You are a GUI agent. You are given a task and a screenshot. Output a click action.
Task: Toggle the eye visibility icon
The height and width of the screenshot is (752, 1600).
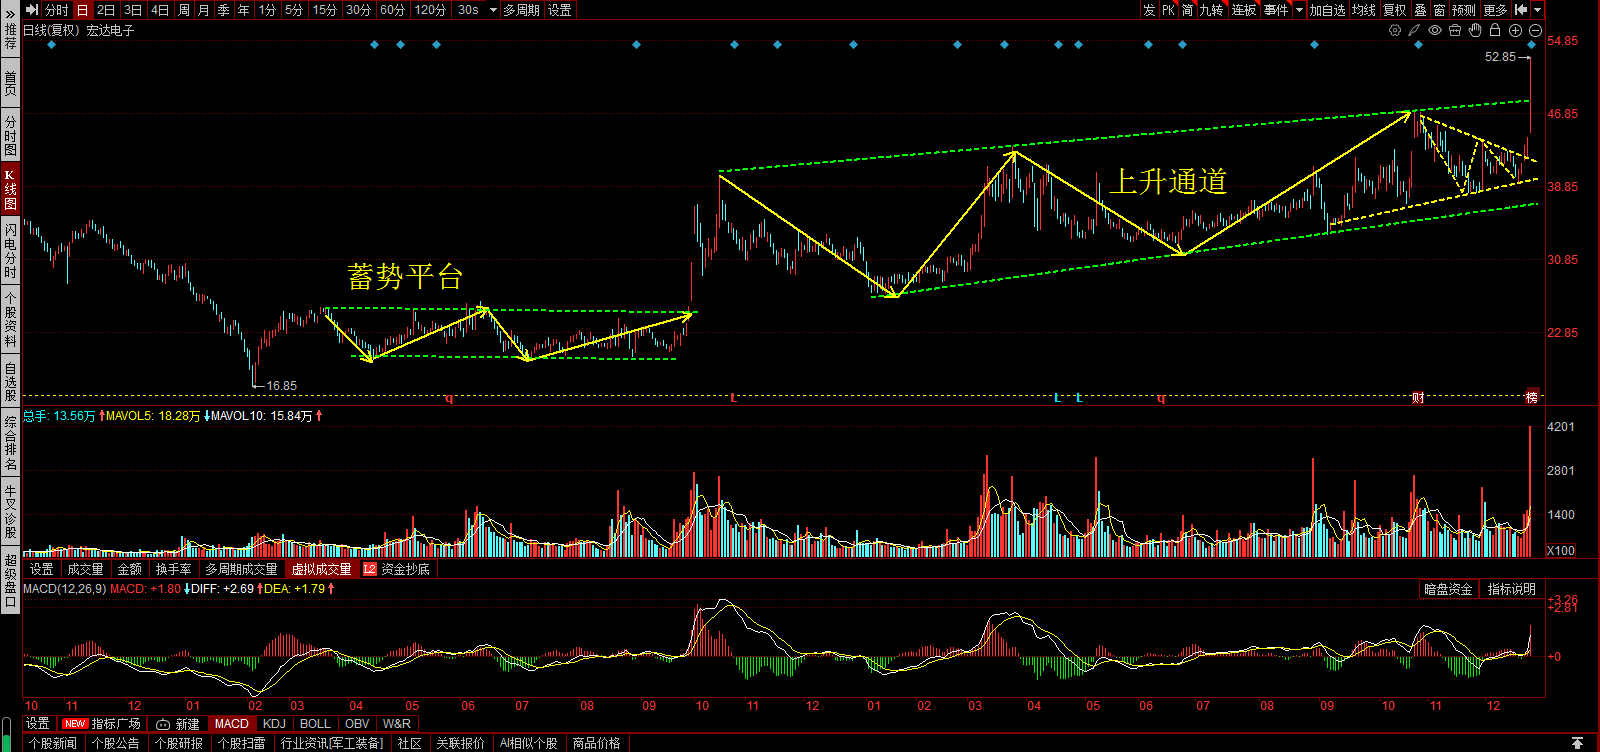(1435, 30)
